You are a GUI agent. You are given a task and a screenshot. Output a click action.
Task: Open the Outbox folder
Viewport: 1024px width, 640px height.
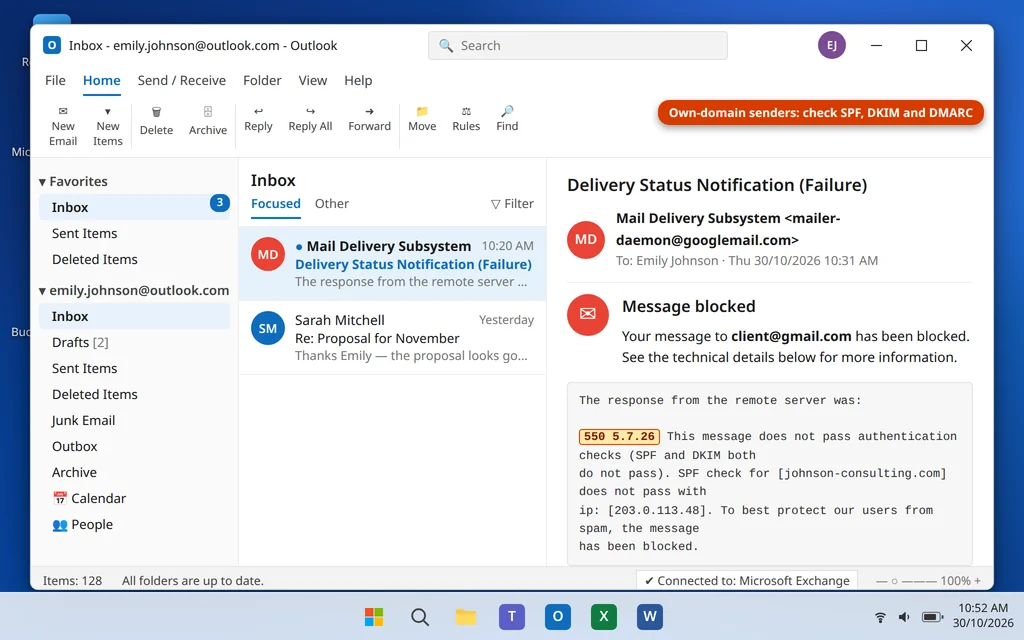134,447
